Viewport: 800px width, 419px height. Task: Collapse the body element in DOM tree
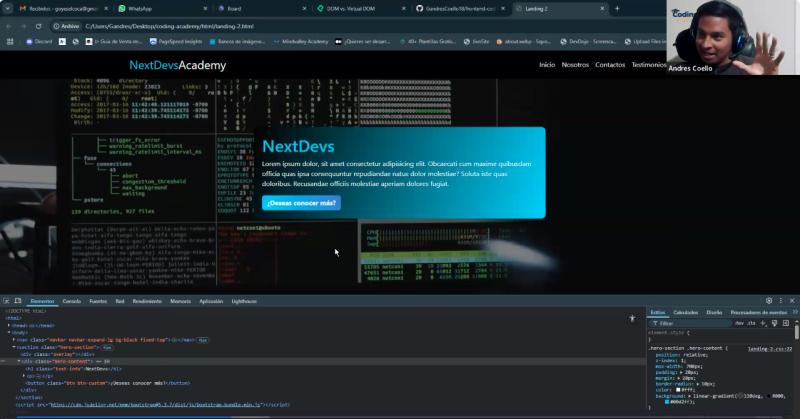coord(9,332)
